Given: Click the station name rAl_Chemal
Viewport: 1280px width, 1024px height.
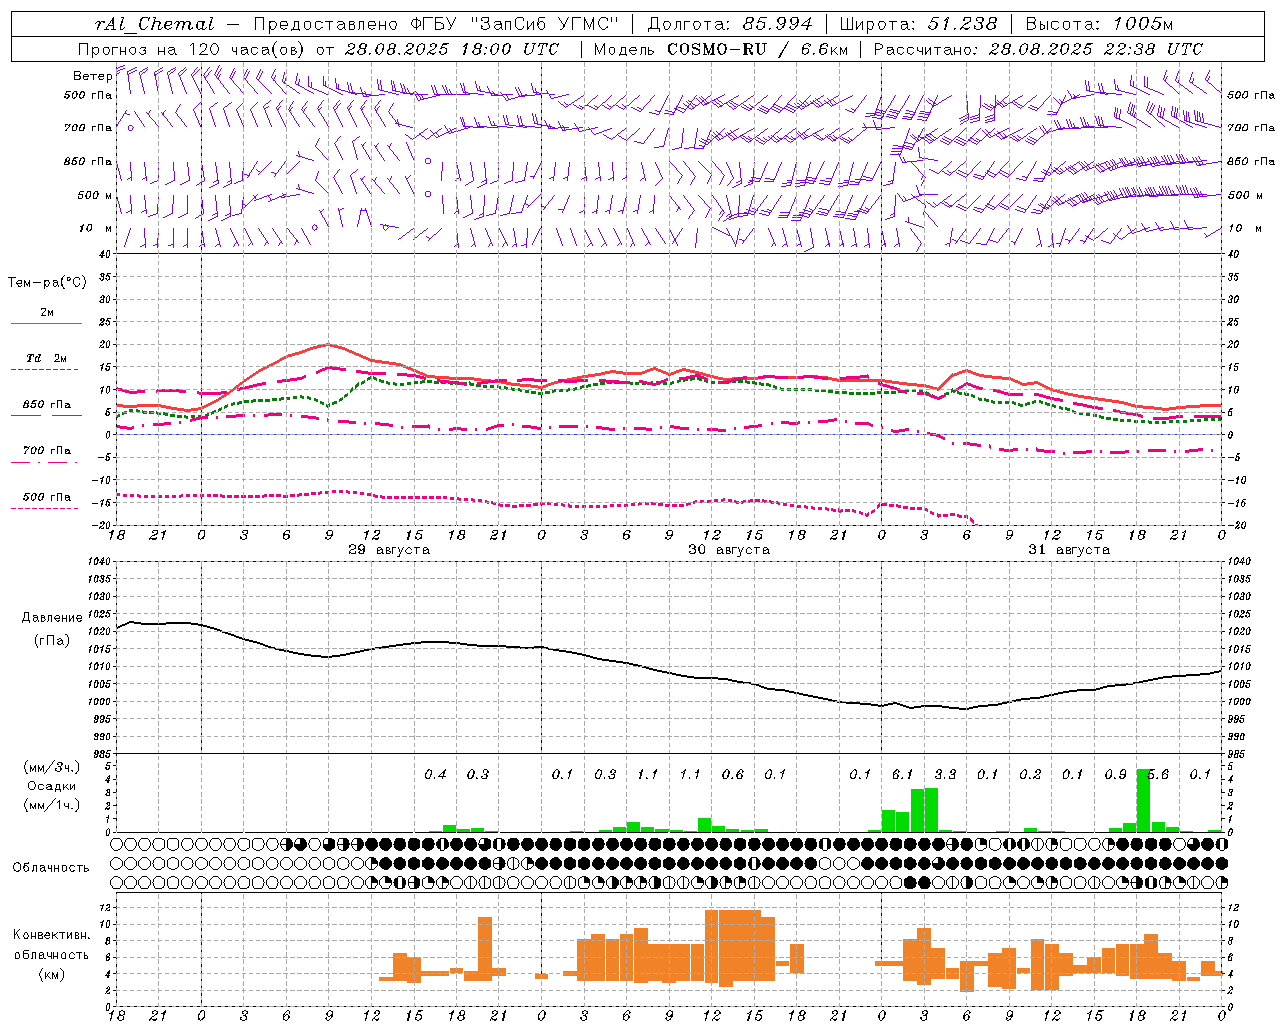Looking at the screenshot, I should pos(155,24).
